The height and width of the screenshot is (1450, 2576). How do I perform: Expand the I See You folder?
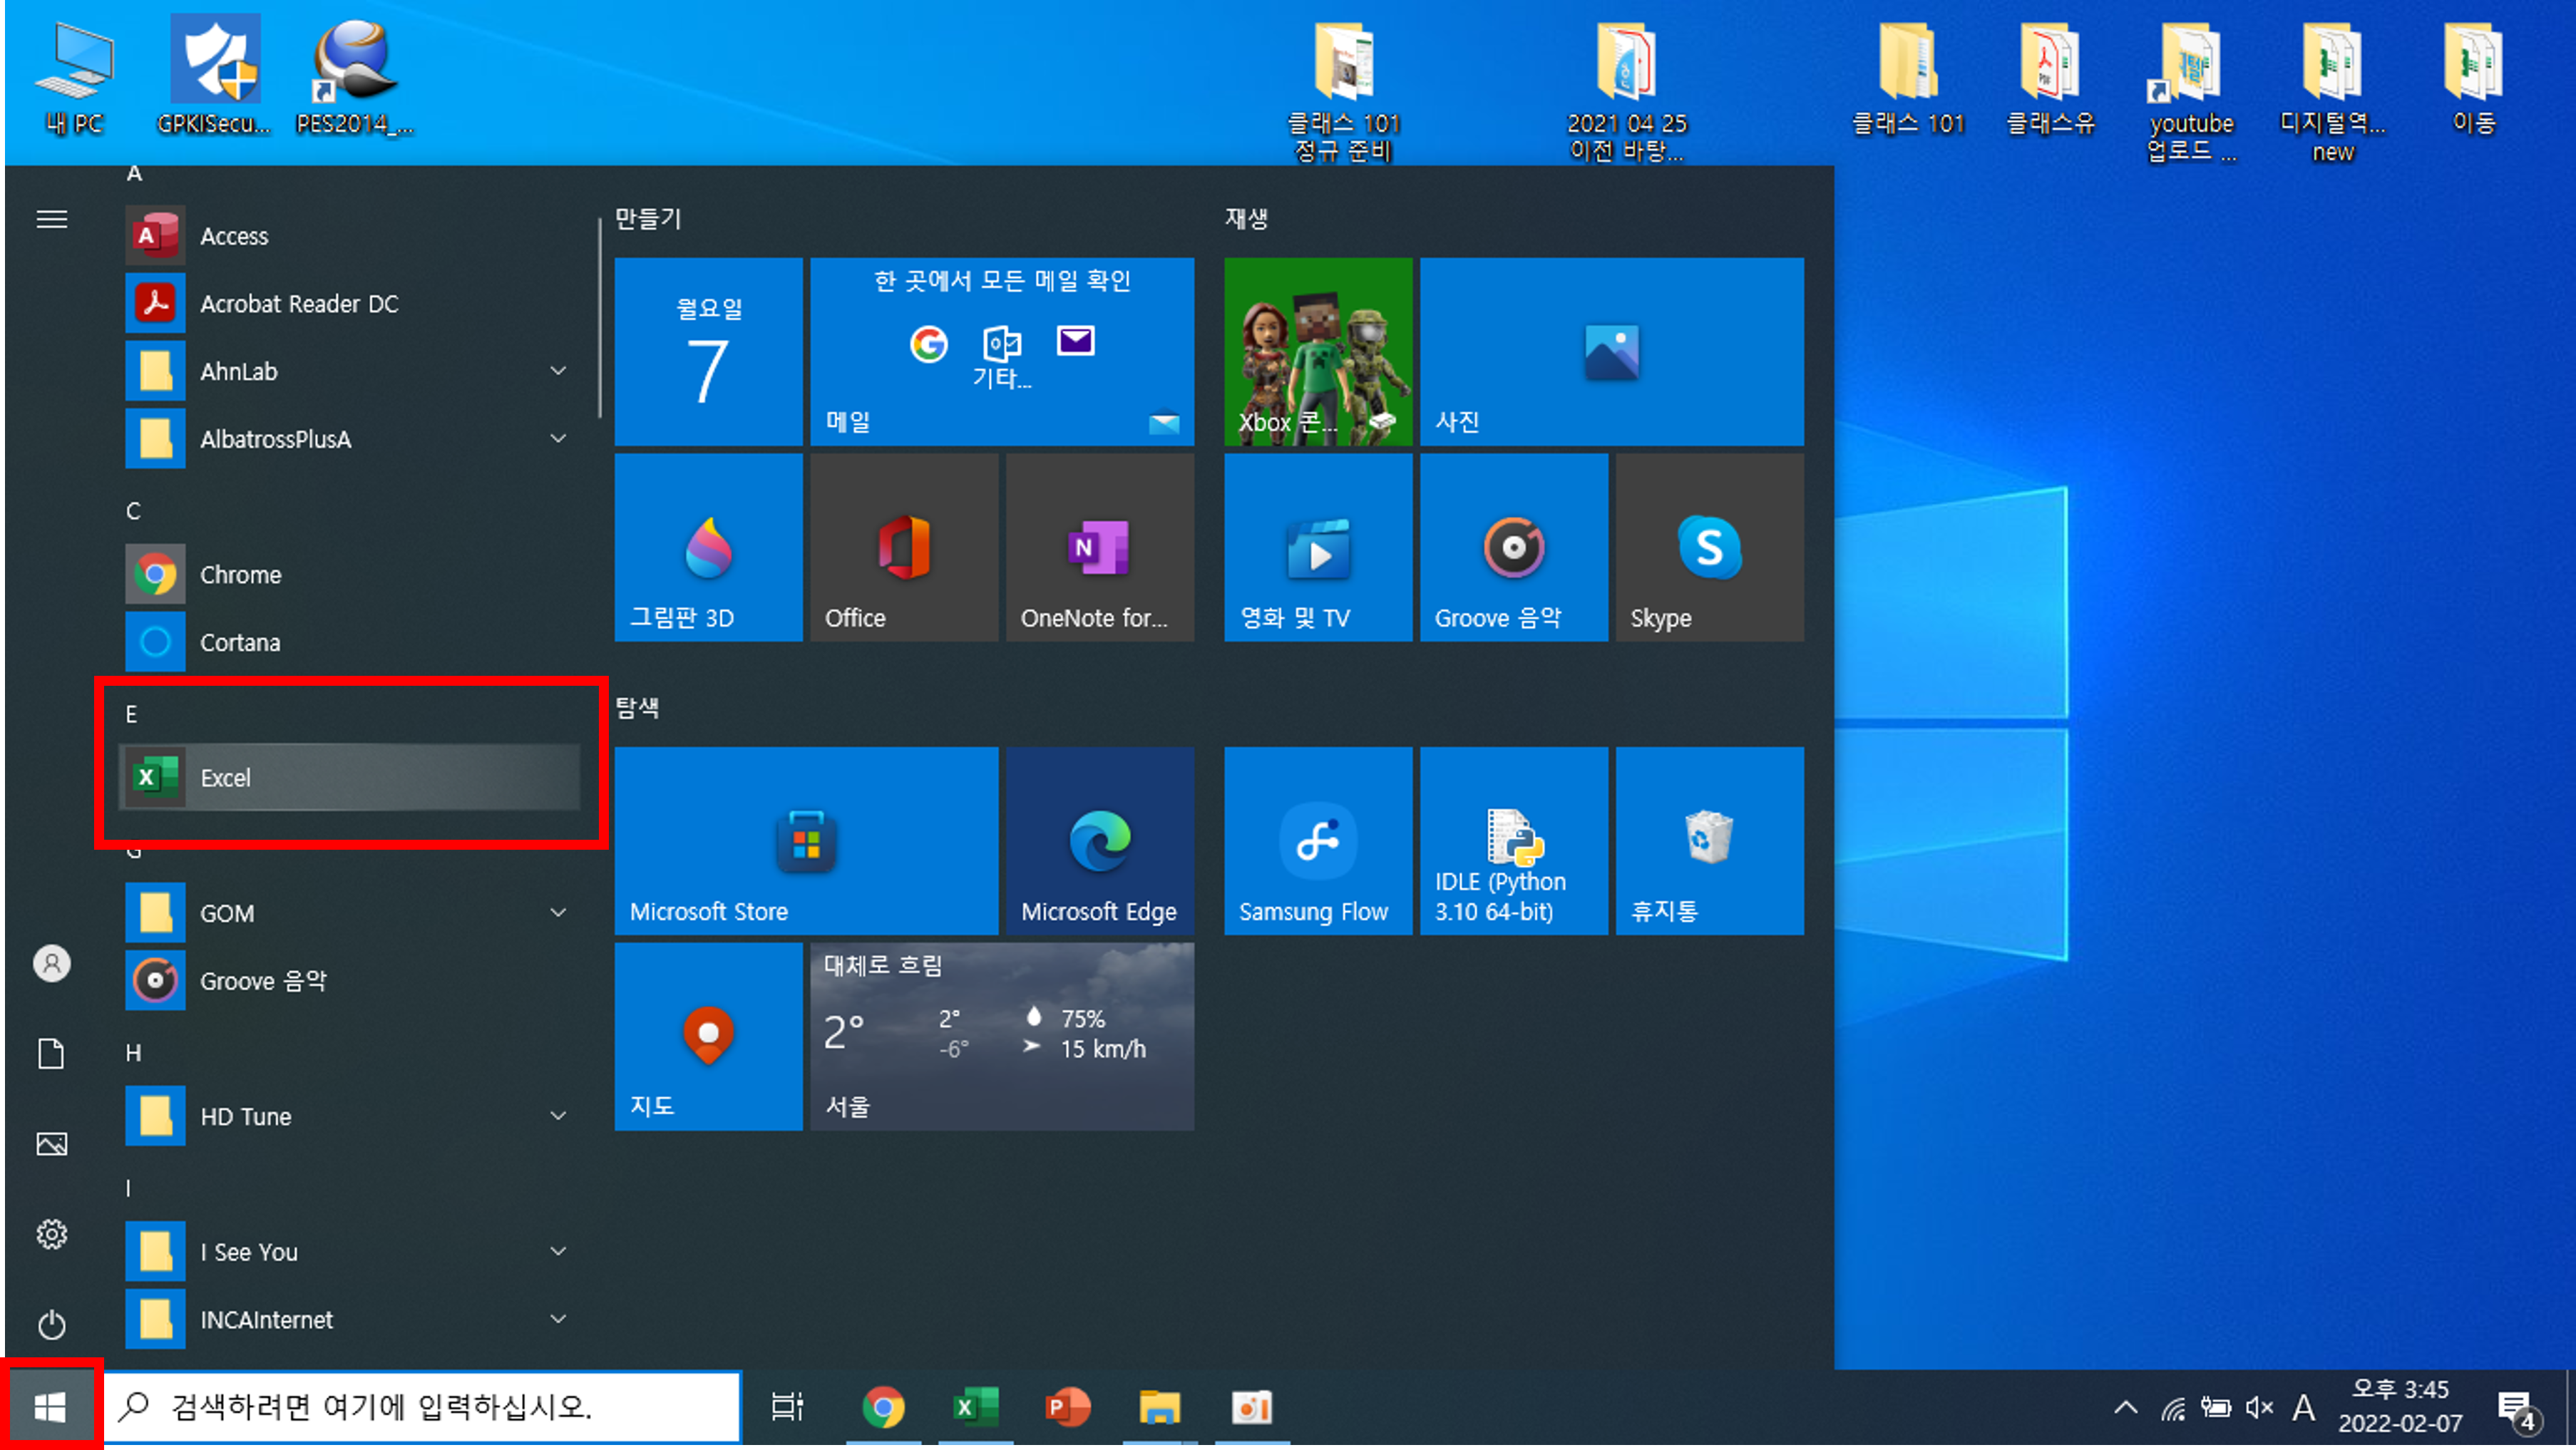[558, 1251]
